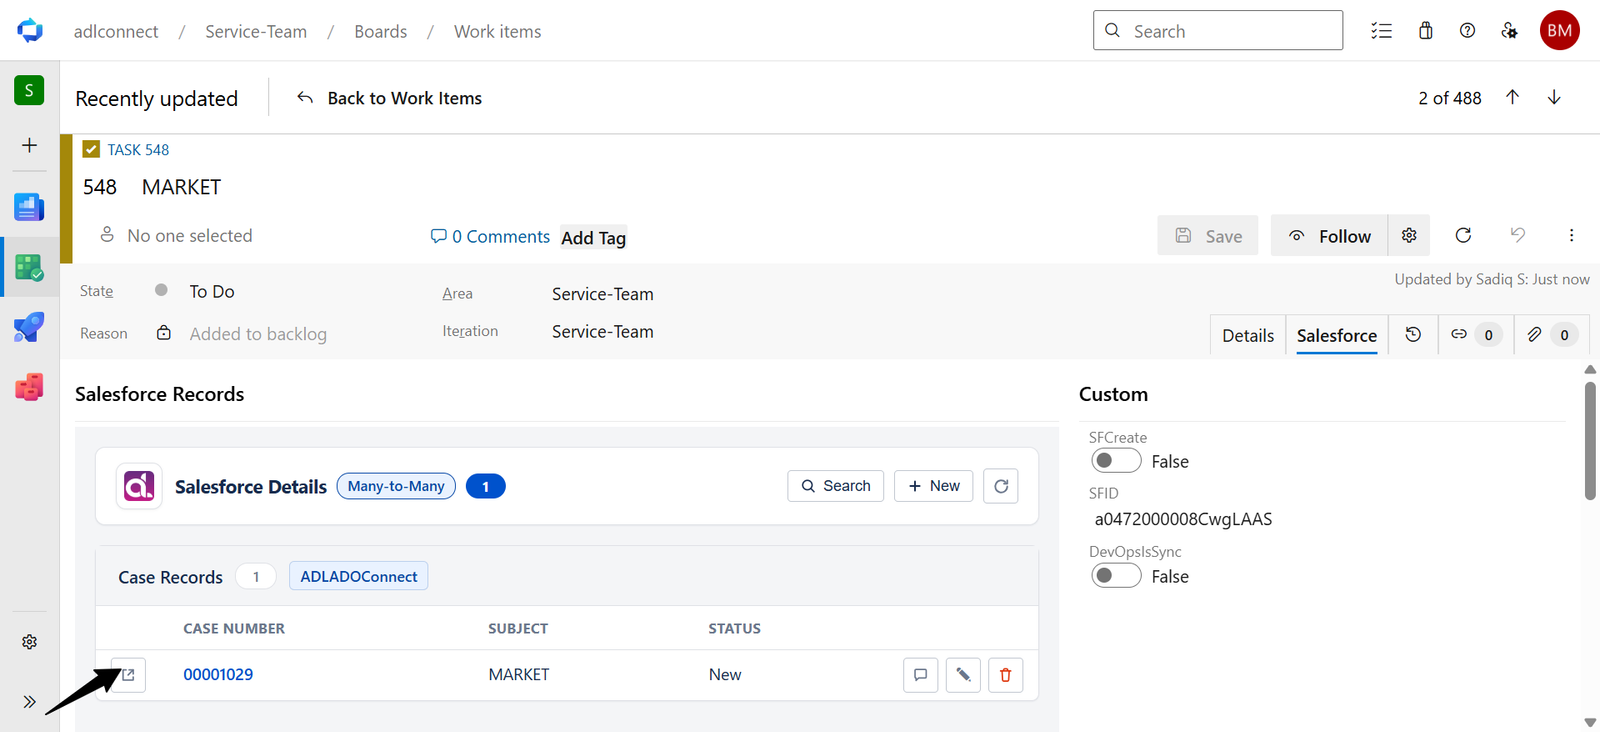Open the work items list icon in header

[1381, 31]
